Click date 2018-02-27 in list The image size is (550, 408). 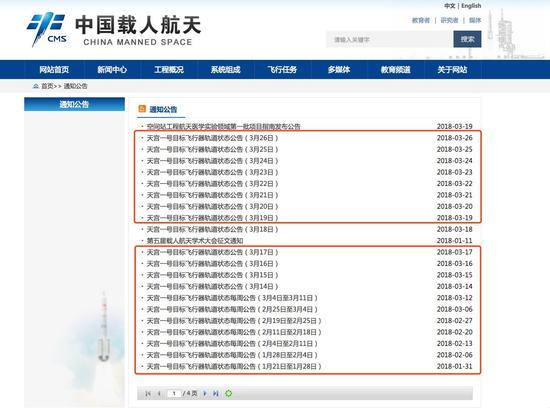[455, 321]
